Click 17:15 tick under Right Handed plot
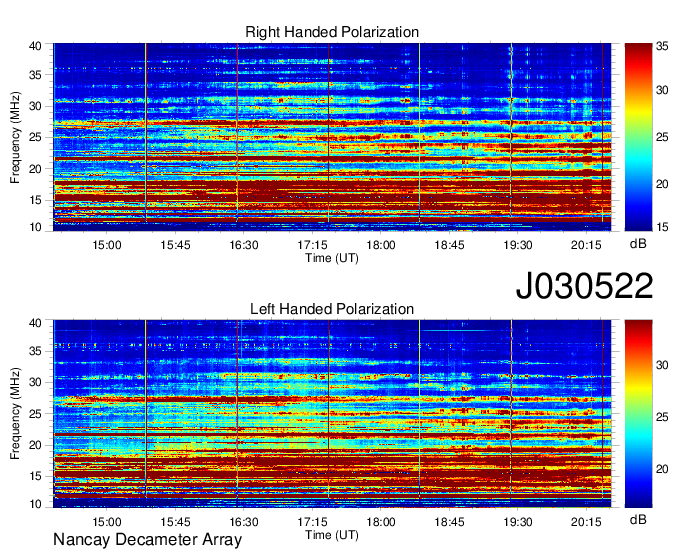 point(312,245)
